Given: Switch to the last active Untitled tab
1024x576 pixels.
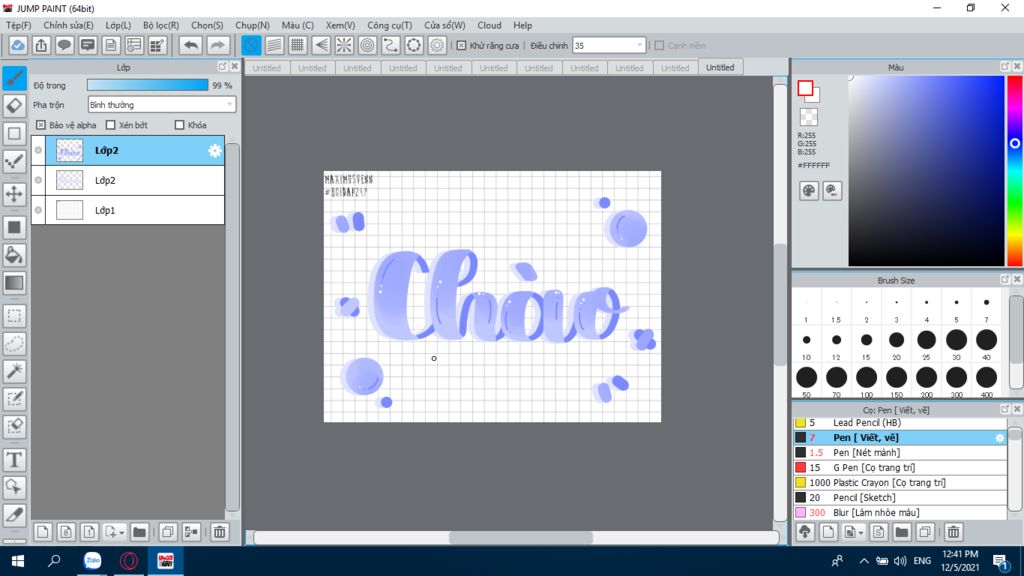Looking at the screenshot, I should pos(720,67).
